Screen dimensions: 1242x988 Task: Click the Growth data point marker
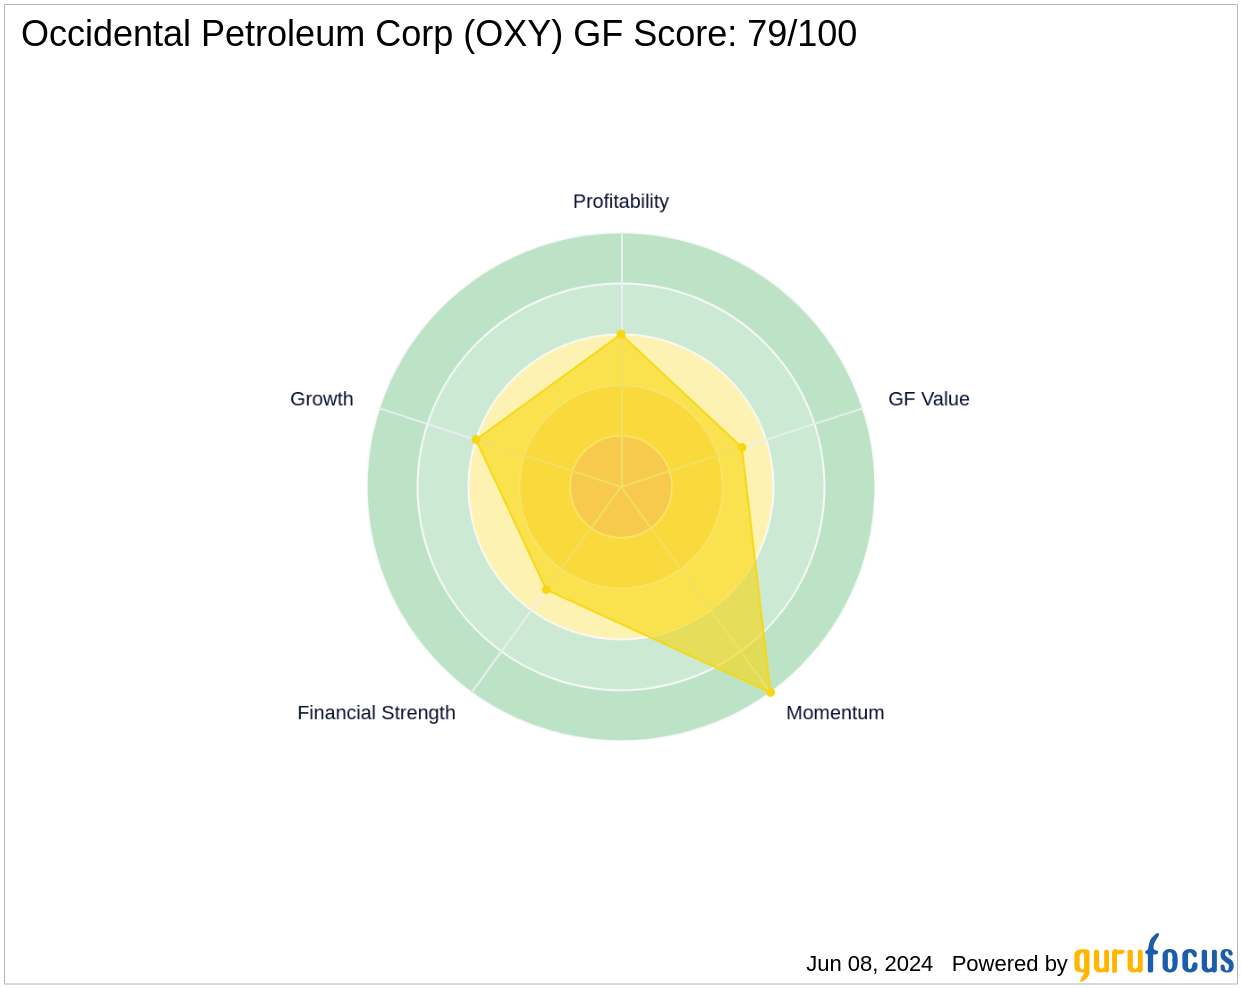pos(476,439)
